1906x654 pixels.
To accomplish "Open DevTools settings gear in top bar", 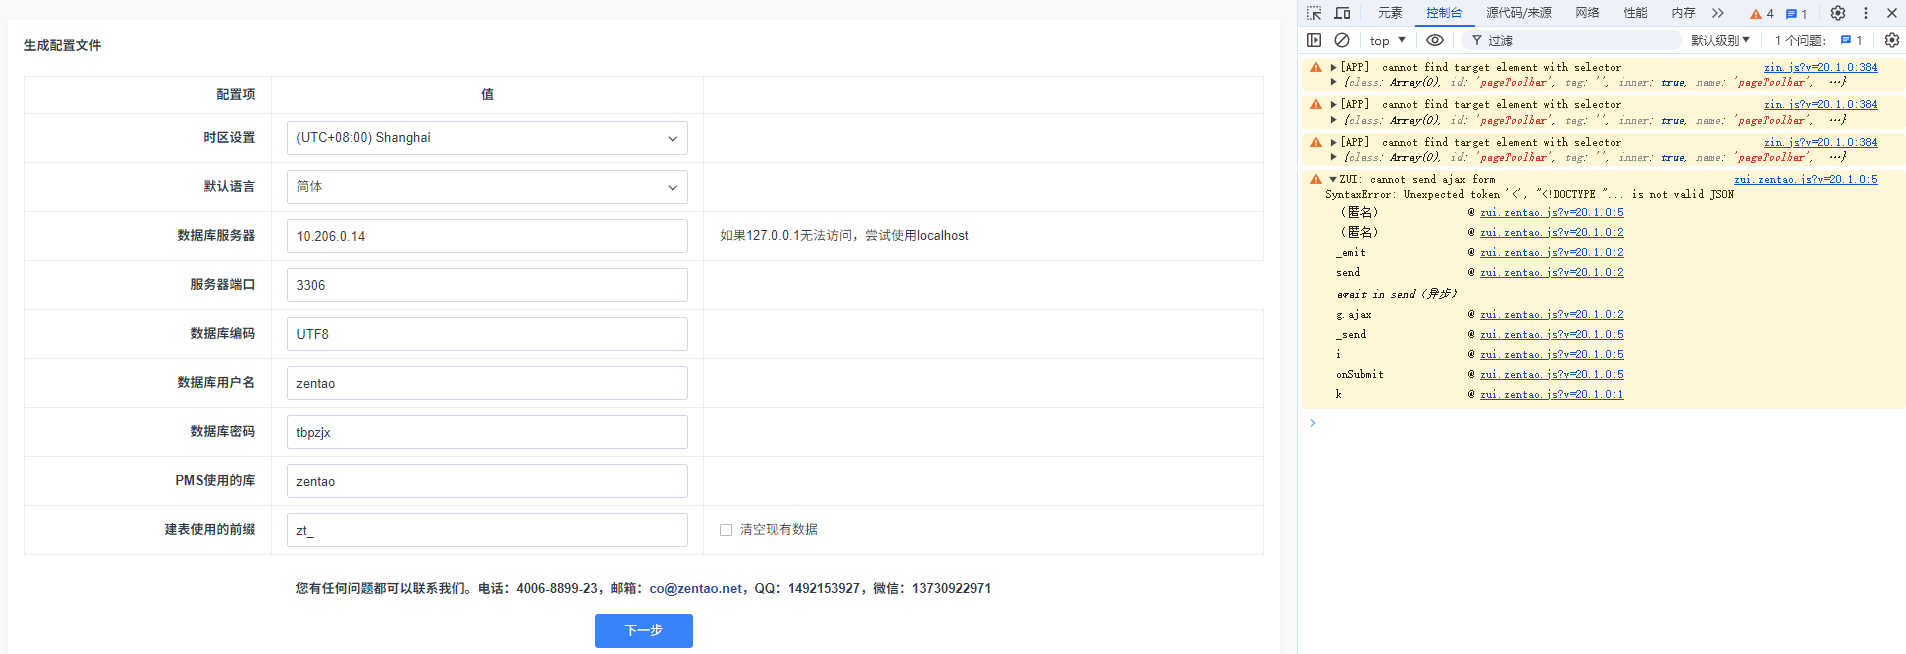I will click(x=1837, y=13).
